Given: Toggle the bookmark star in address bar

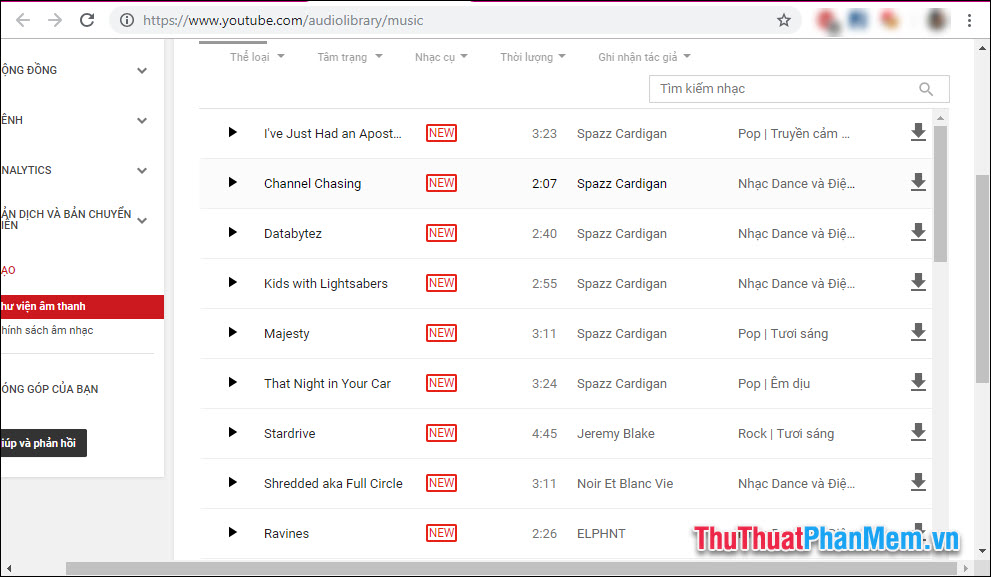Looking at the screenshot, I should click(784, 19).
